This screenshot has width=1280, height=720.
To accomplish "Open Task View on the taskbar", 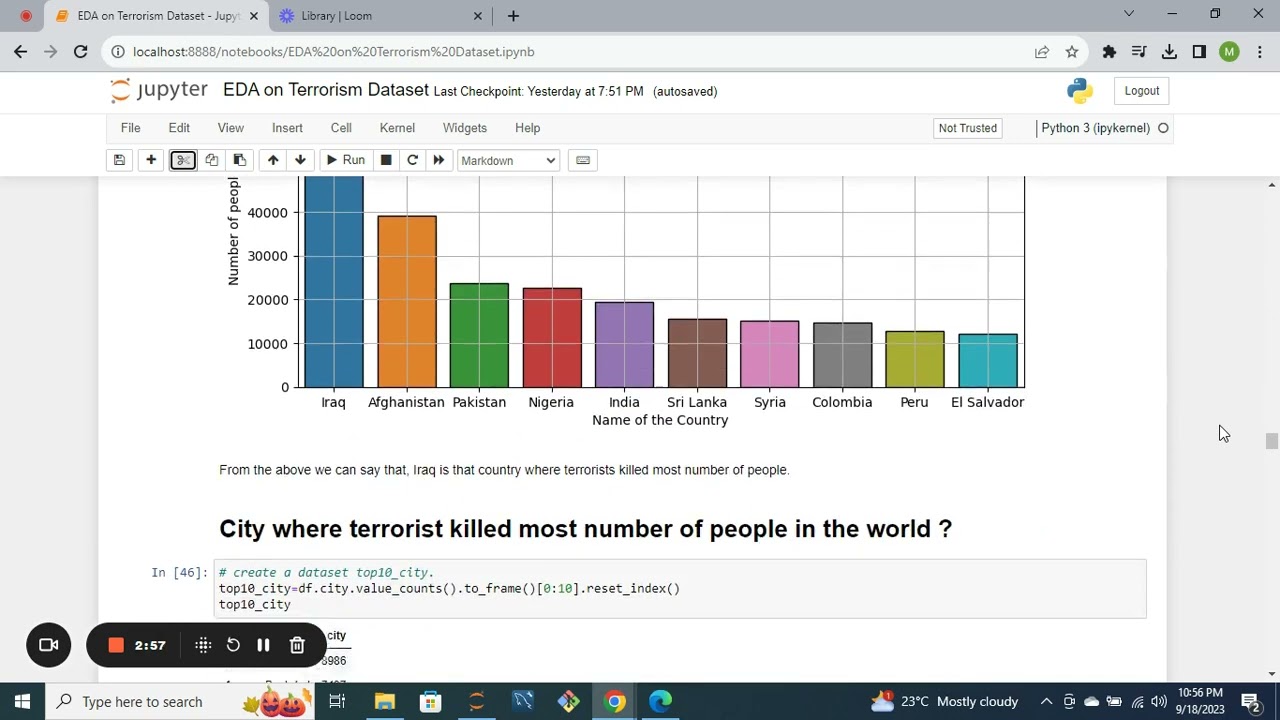I will click(x=337, y=701).
